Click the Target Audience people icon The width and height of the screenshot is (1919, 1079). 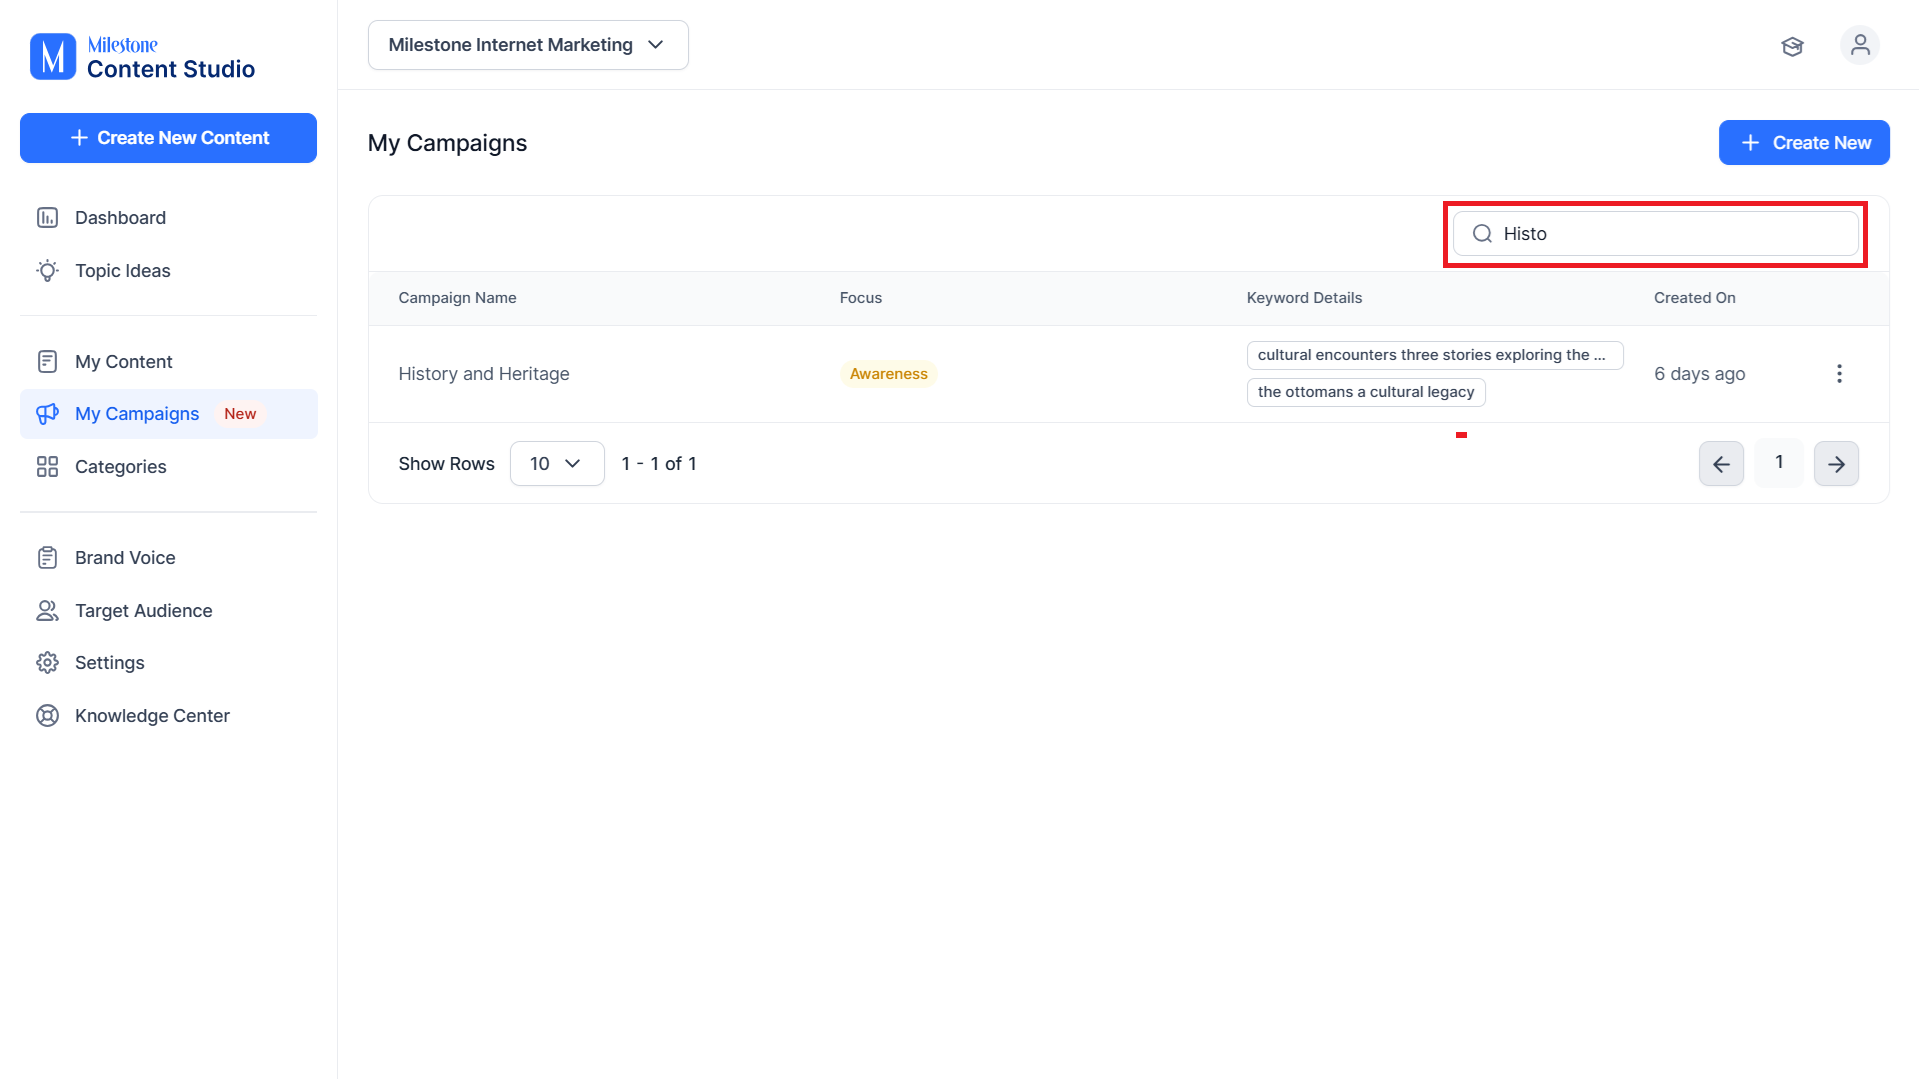[x=47, y=611]
